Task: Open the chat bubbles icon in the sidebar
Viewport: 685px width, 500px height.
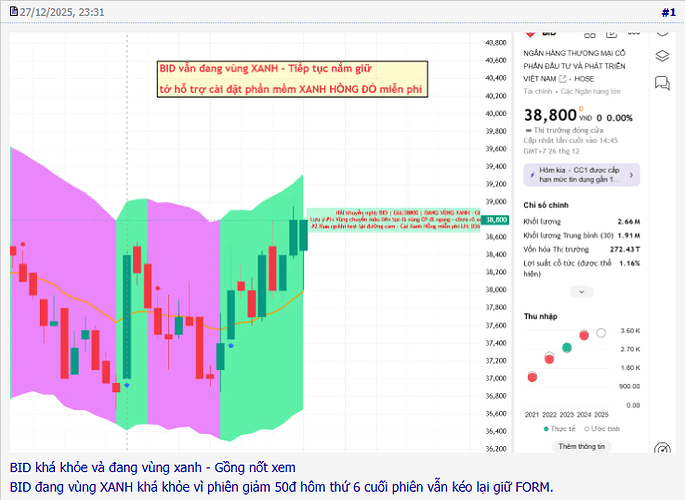Action: pyautogui.click(x=662, y=83)
